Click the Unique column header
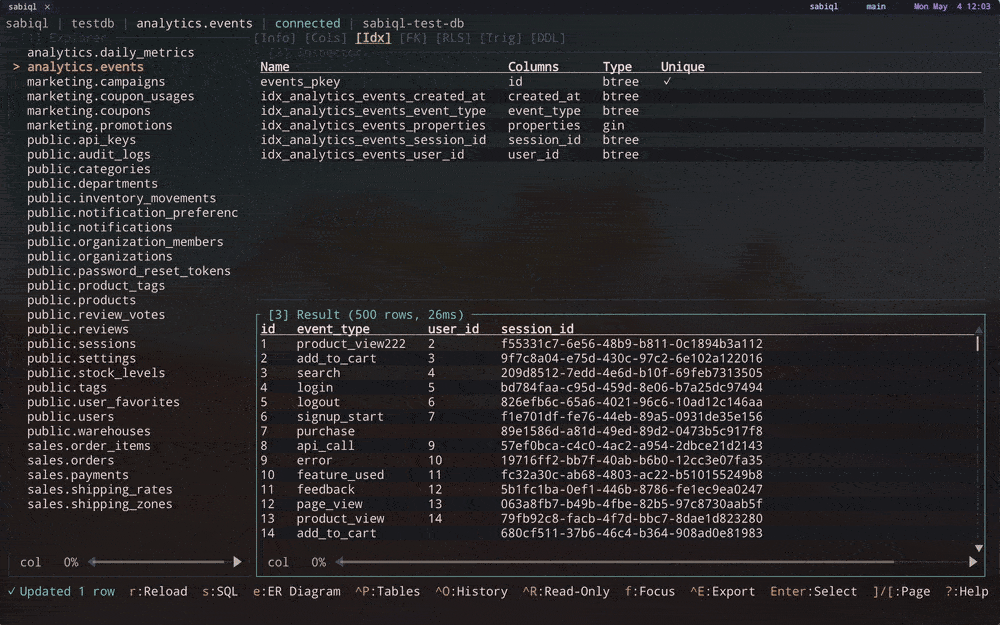The width and height of the screenshot is (1000, 625). click(x=682, y=66)
